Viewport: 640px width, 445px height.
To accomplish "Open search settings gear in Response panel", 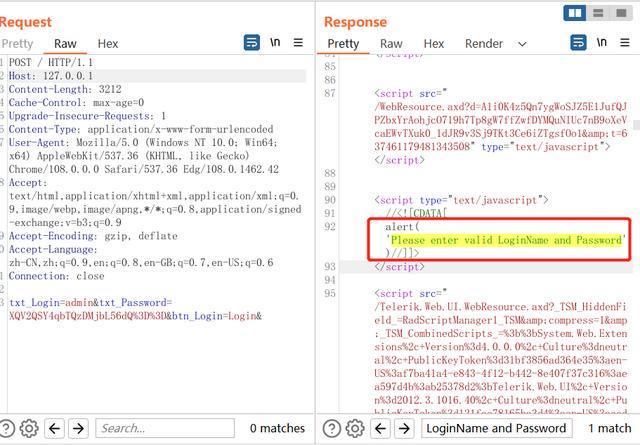I will (355, 428).
